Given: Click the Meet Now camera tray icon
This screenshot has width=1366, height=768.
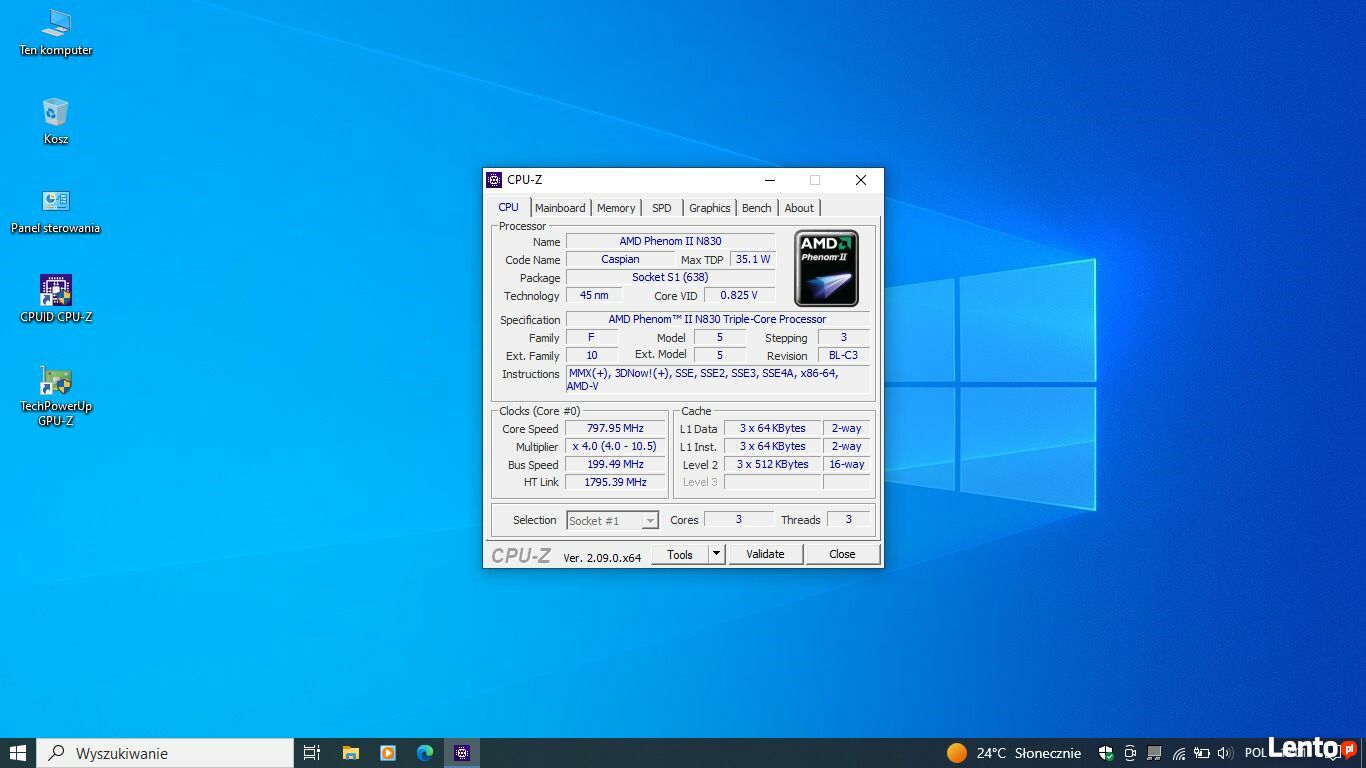Looking at the screenshot, I should pyautogui.click(x=1130, y=753).
